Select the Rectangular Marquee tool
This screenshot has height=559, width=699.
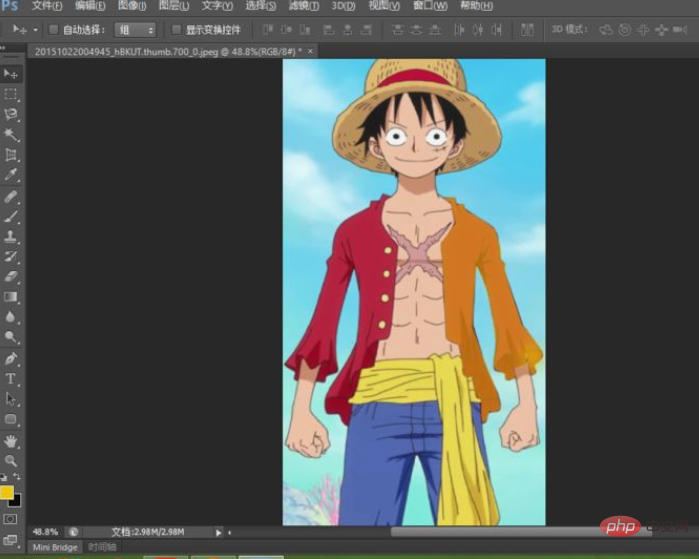10,94
